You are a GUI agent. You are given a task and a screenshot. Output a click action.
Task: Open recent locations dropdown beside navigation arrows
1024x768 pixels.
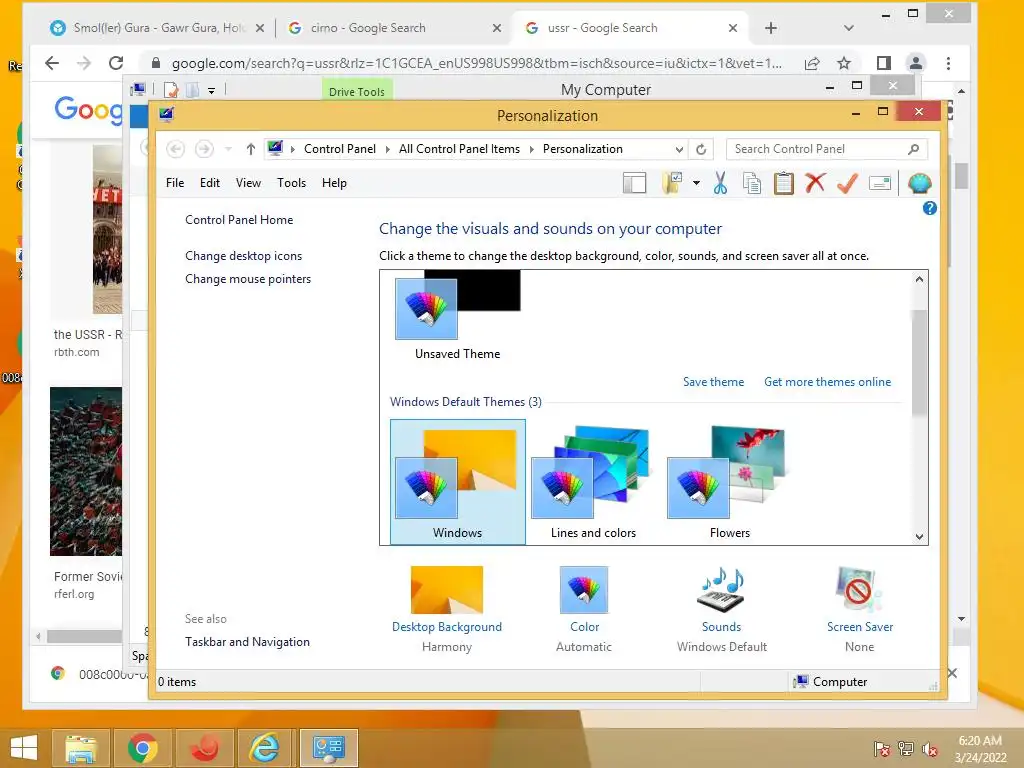pos(228,149)
